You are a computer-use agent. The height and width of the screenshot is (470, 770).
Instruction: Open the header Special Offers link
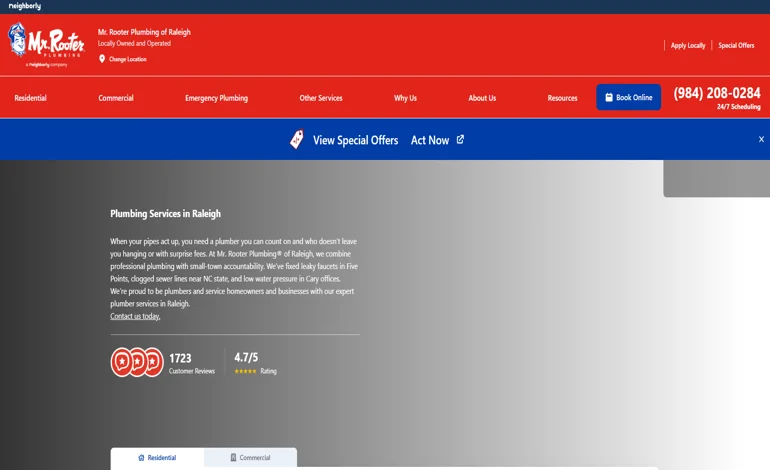coord(736,45)
